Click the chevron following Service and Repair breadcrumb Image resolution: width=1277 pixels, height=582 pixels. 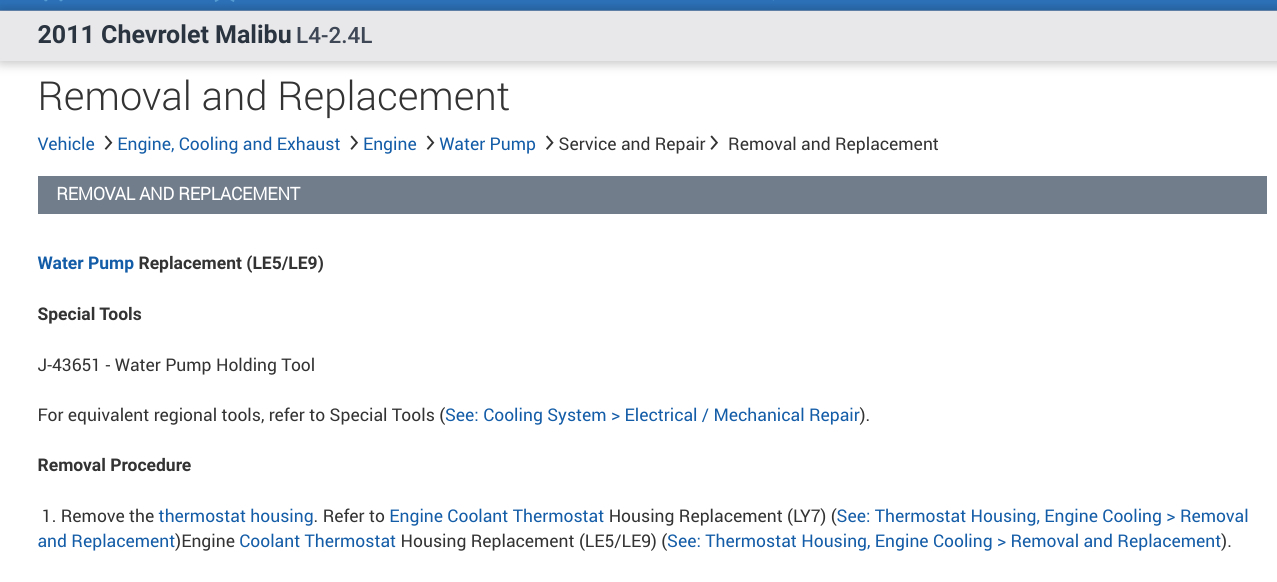pyautogui.click(x=714, y=144)
